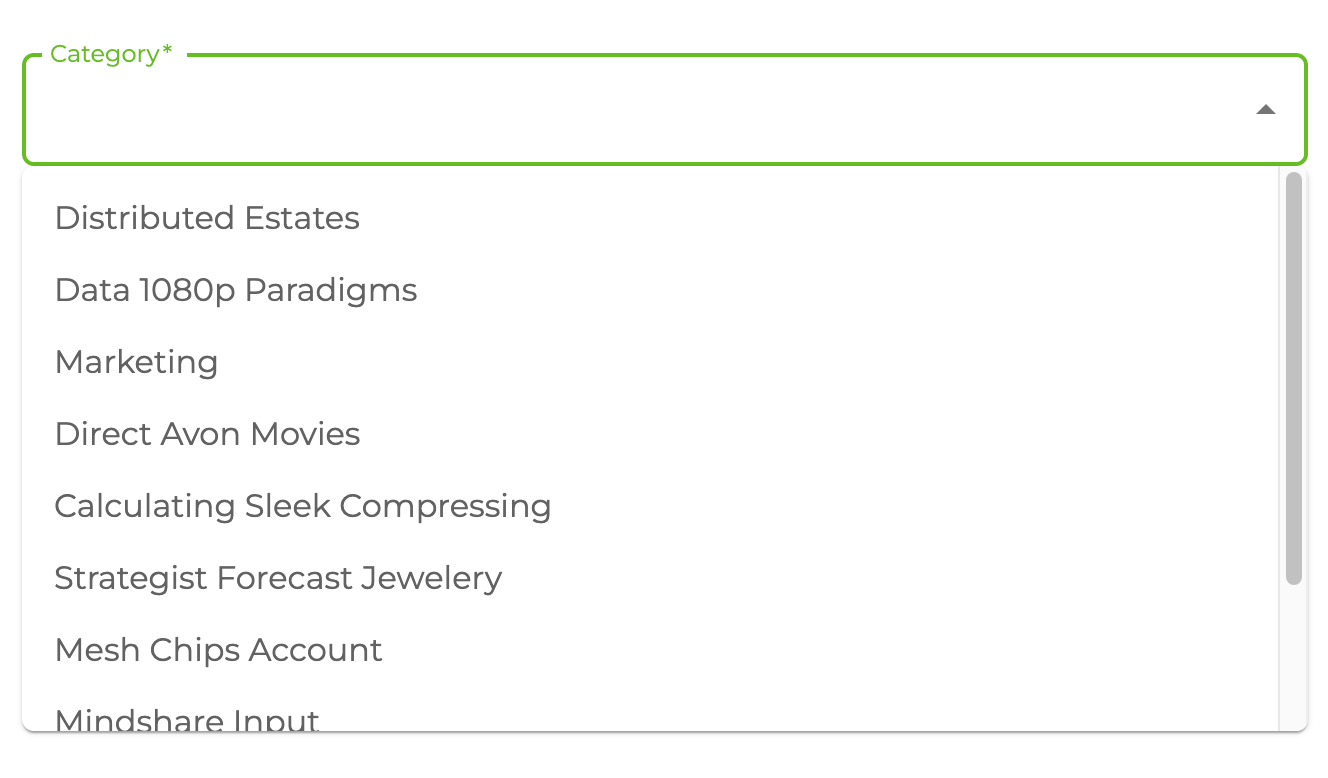Screen dimensions: 1328x778
Task: Select Strategist Forecast Jewelery item
Action: tap(278, 578)
